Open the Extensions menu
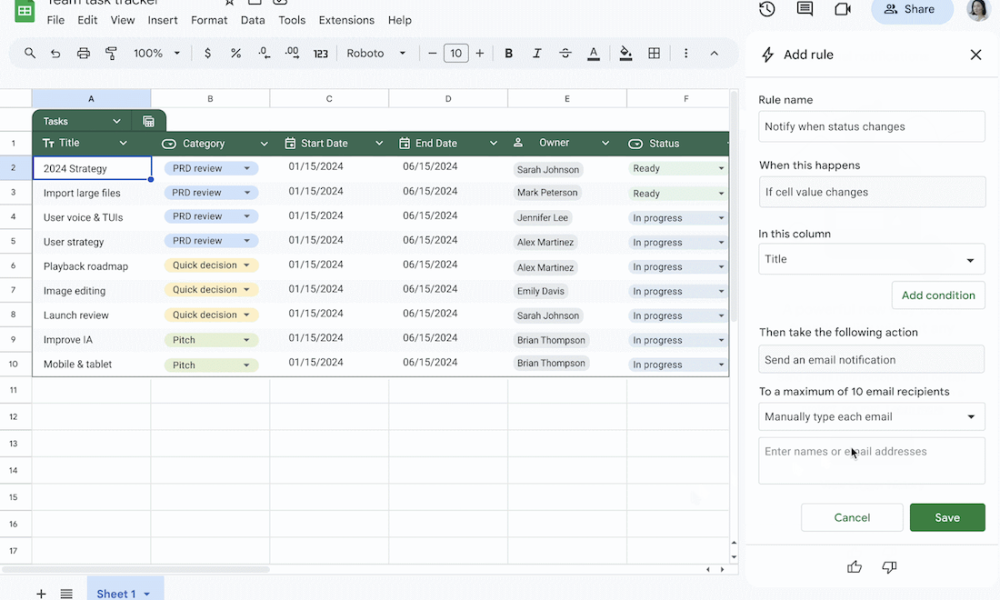The height and width of the screenshot is (600, 1000). 346,20
